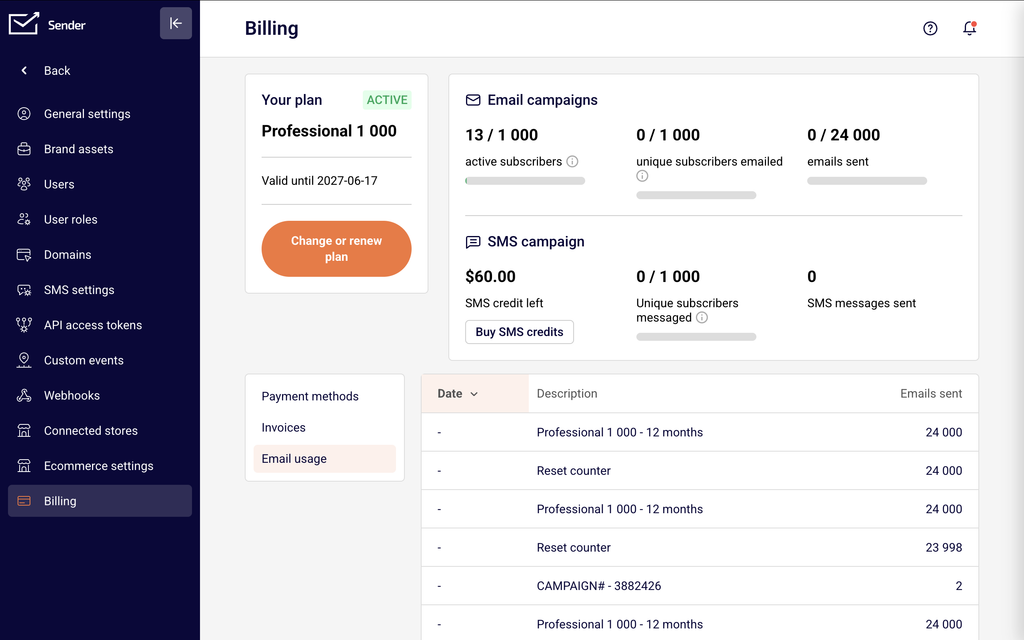Click the Users group icon
Viewport: 1024px width, 640px height.
pyautogui.click(x=24, y=184)
